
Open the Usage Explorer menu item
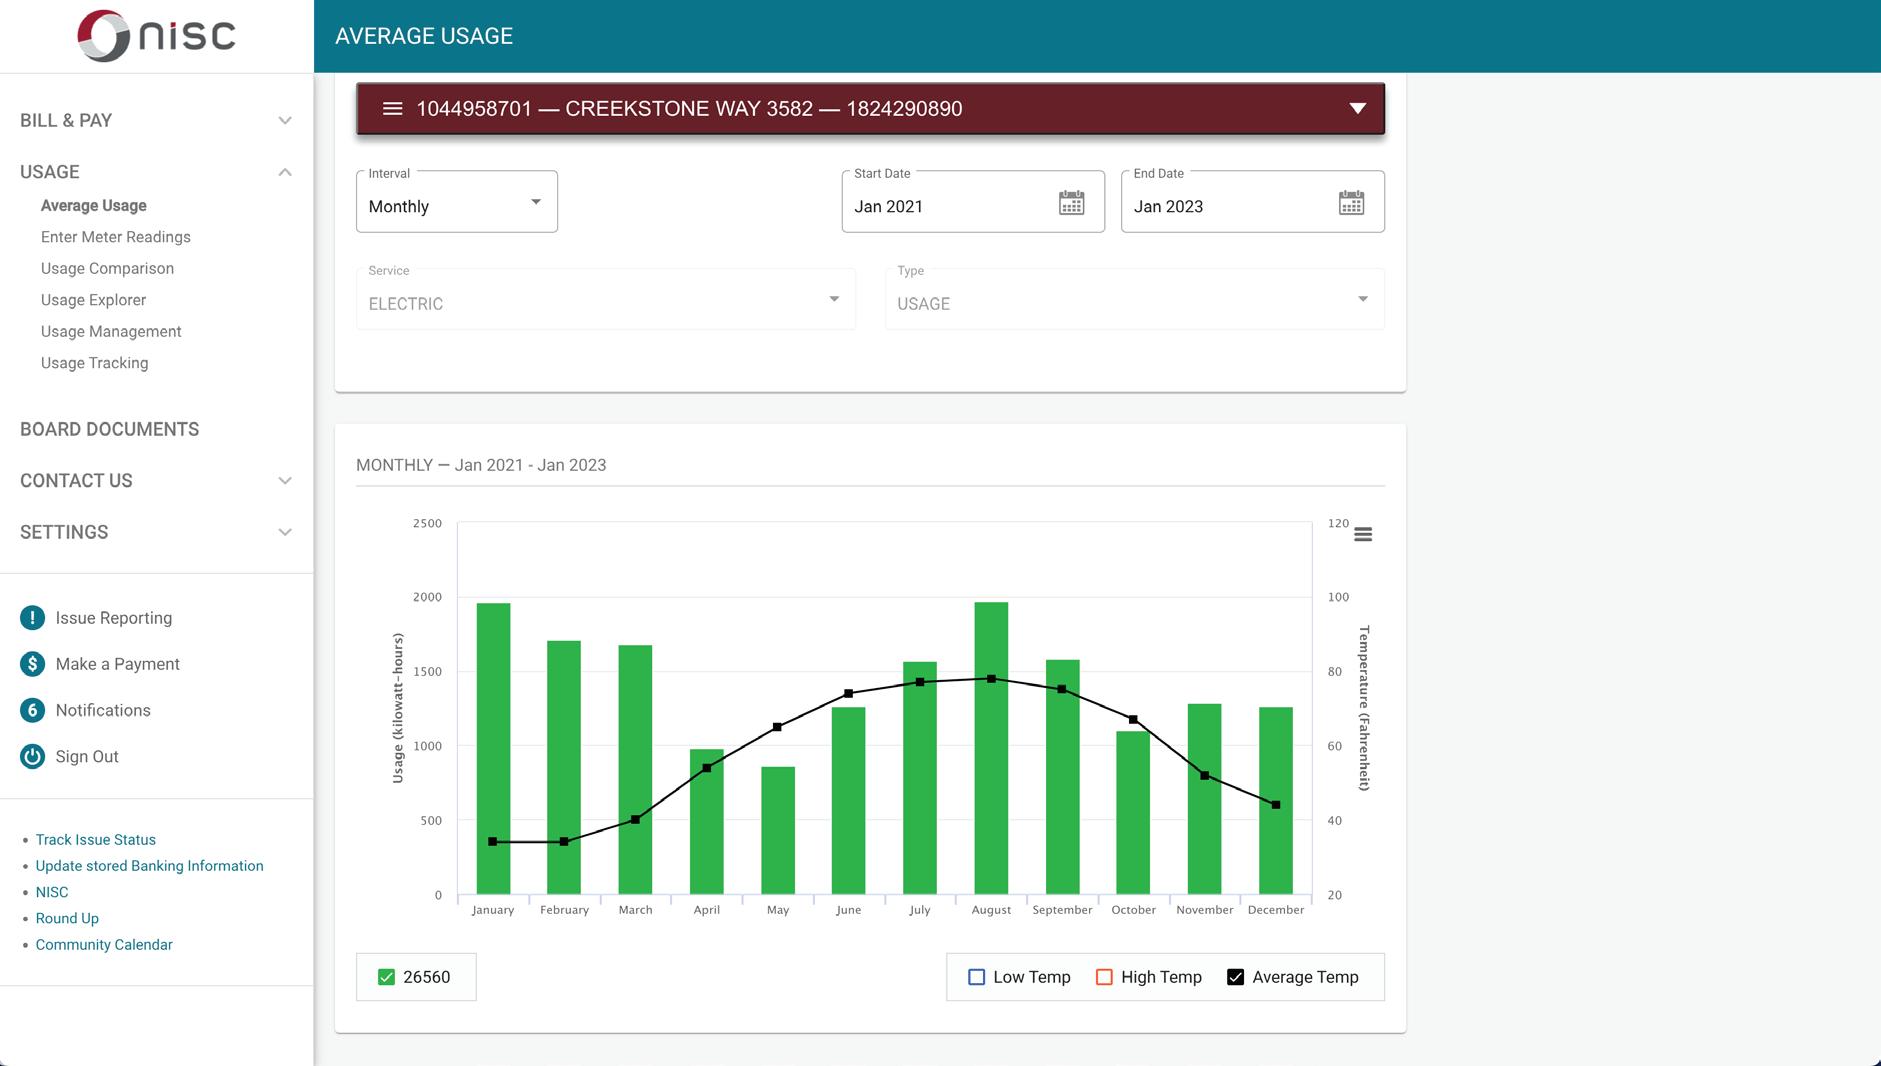pyautogui.click(x=93, y=300)
